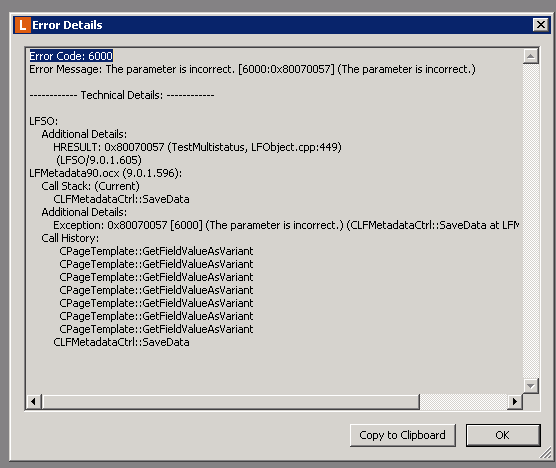Image resolution: width=556 pixels, height=468 pixels.
Task: Click the Technical Details separator line
Action: (x=122, y=95)
